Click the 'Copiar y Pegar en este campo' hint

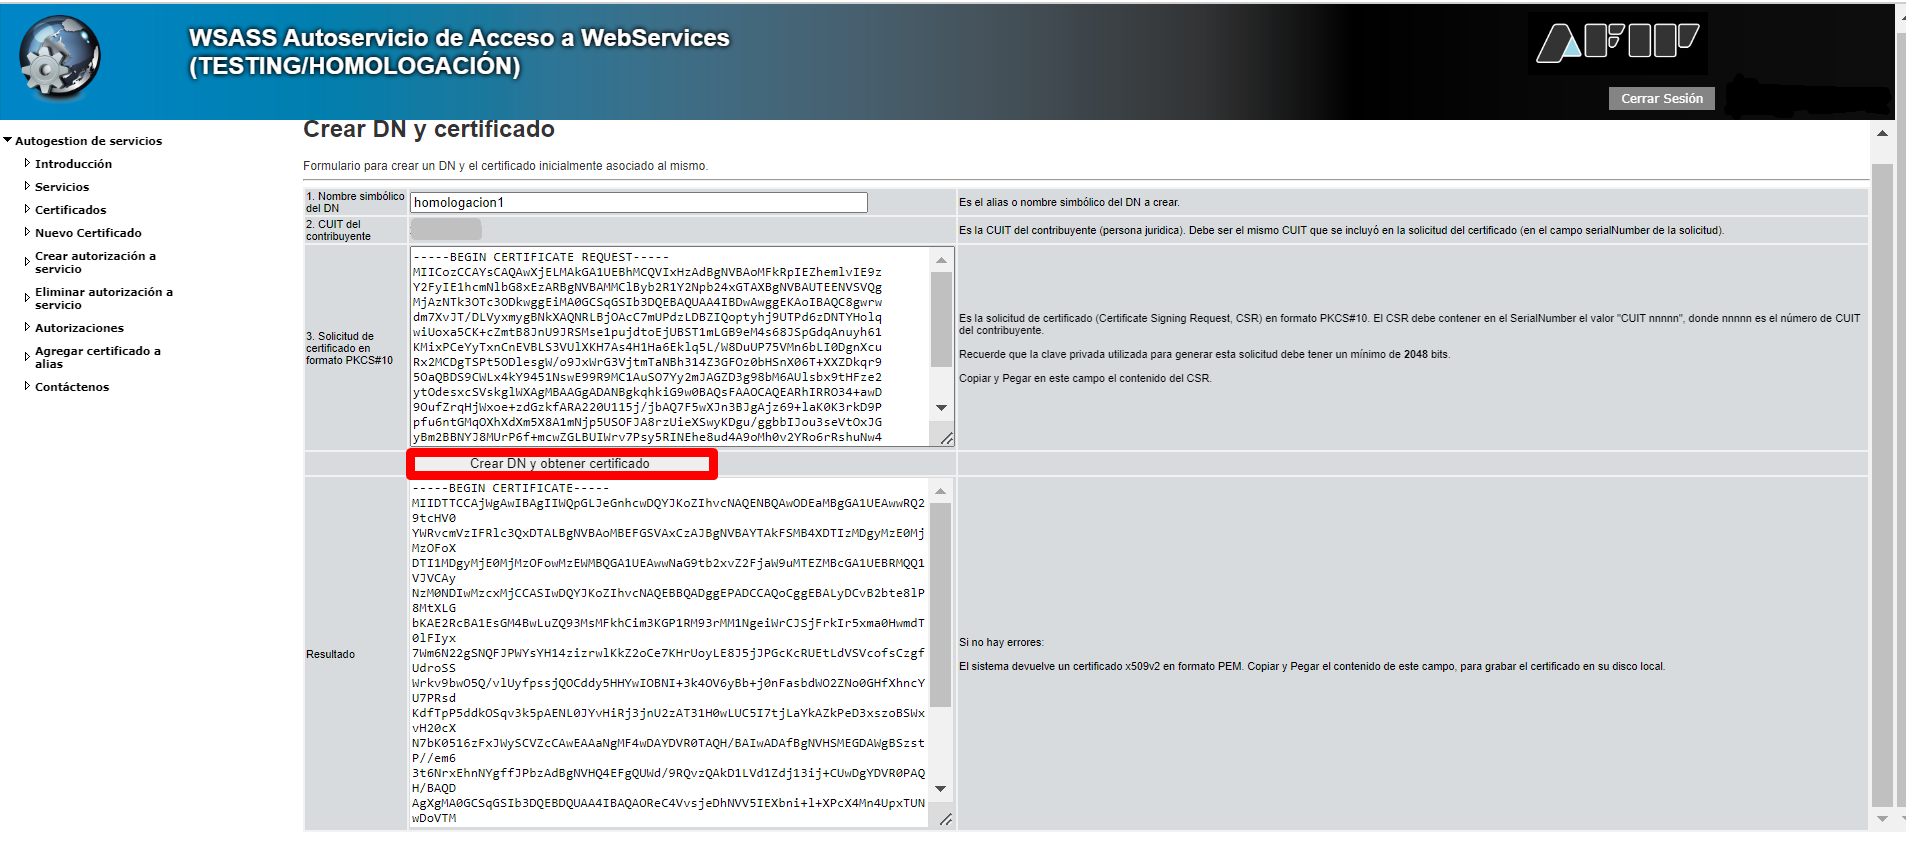tap(1085, 378)
